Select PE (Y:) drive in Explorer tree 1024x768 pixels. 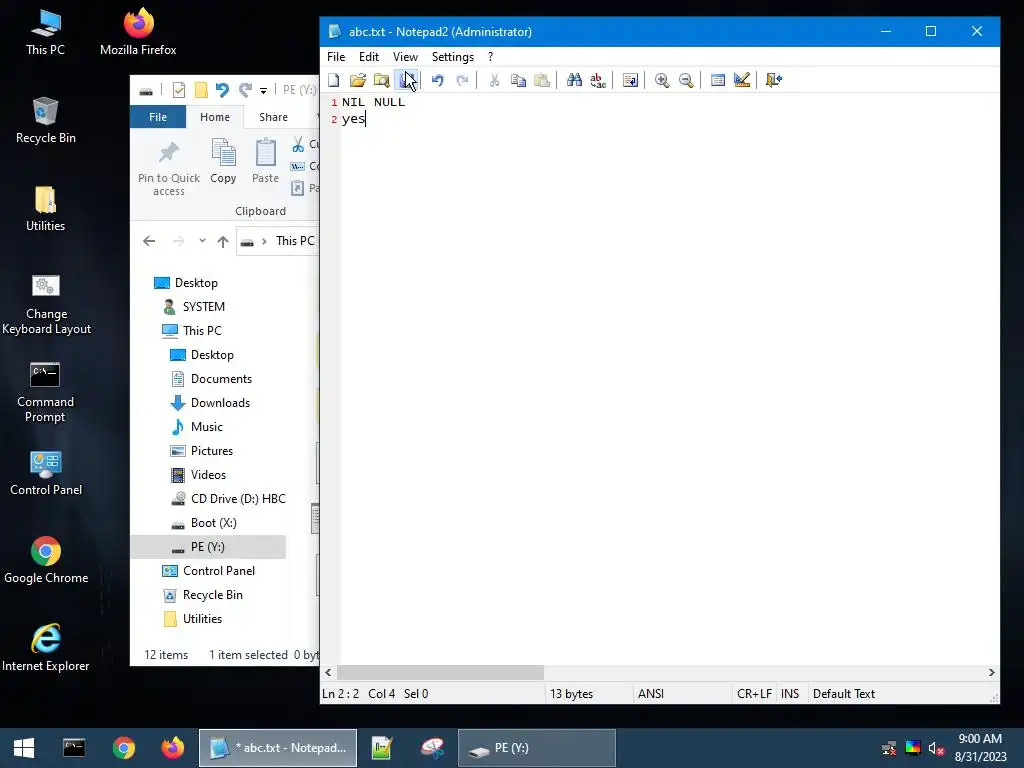(x=208, y=547)
